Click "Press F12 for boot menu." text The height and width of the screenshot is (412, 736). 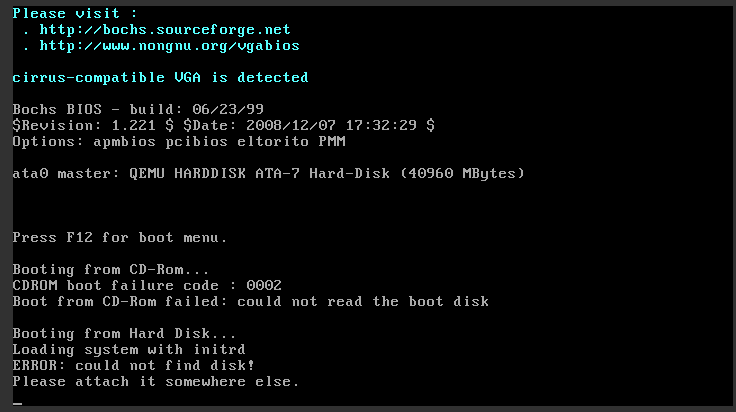[120, 238]
